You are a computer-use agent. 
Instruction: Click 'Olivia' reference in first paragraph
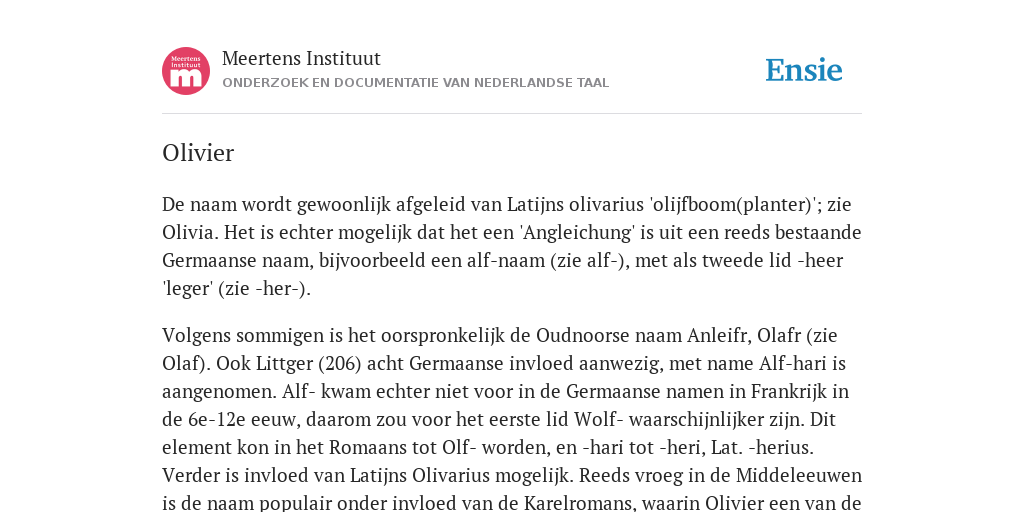point(187,232)
